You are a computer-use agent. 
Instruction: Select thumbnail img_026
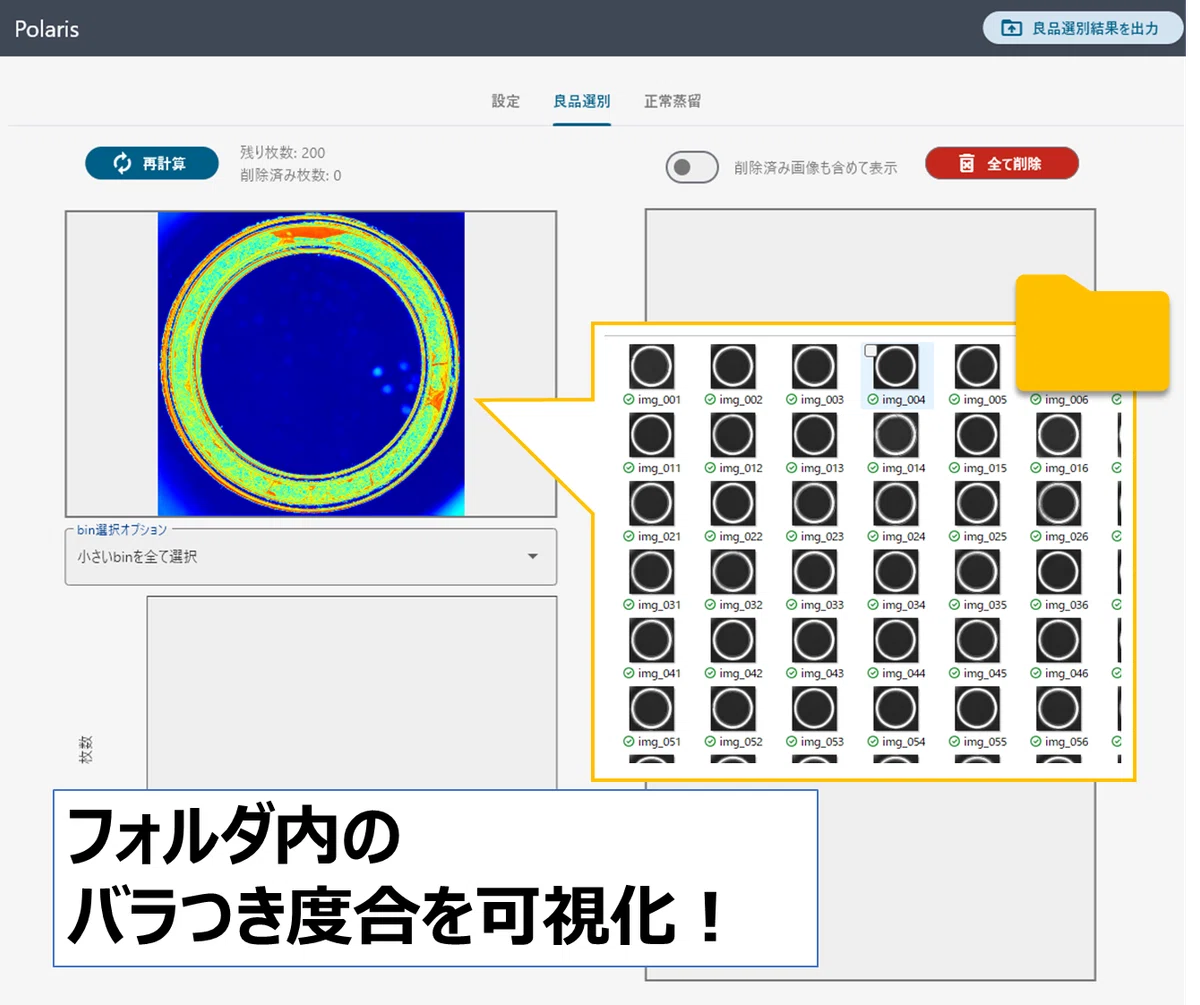1059,503
